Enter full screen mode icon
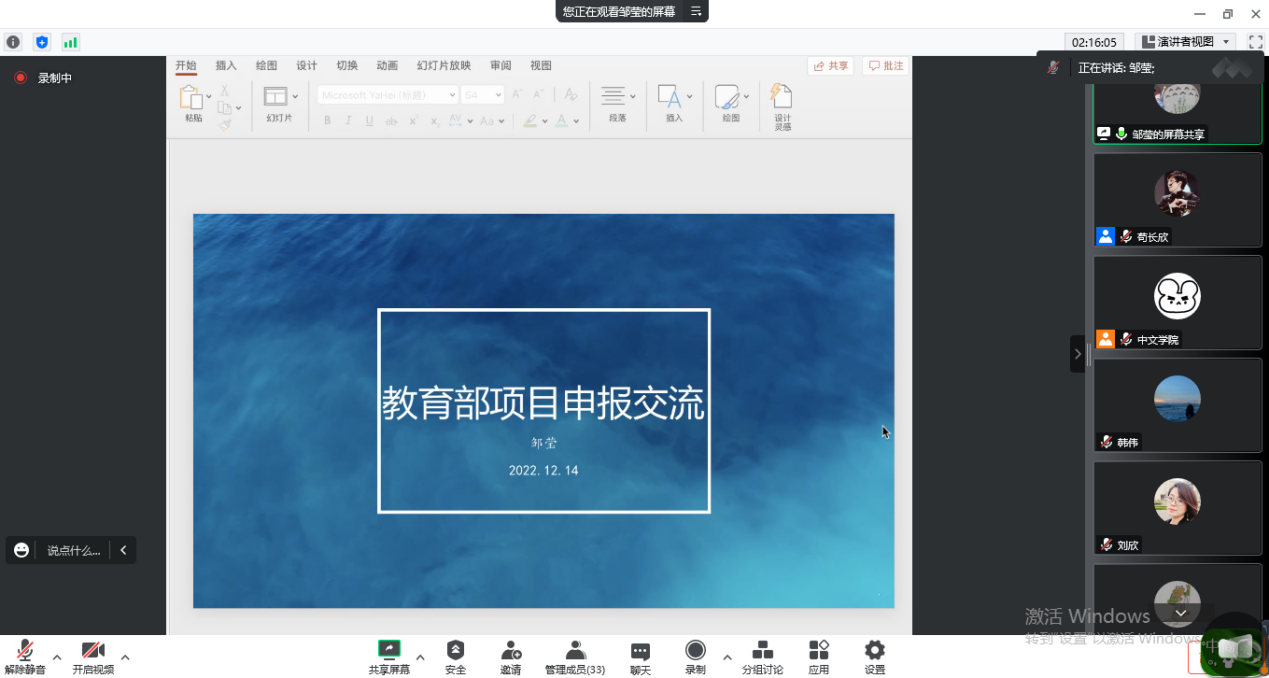 (1255, 42)
